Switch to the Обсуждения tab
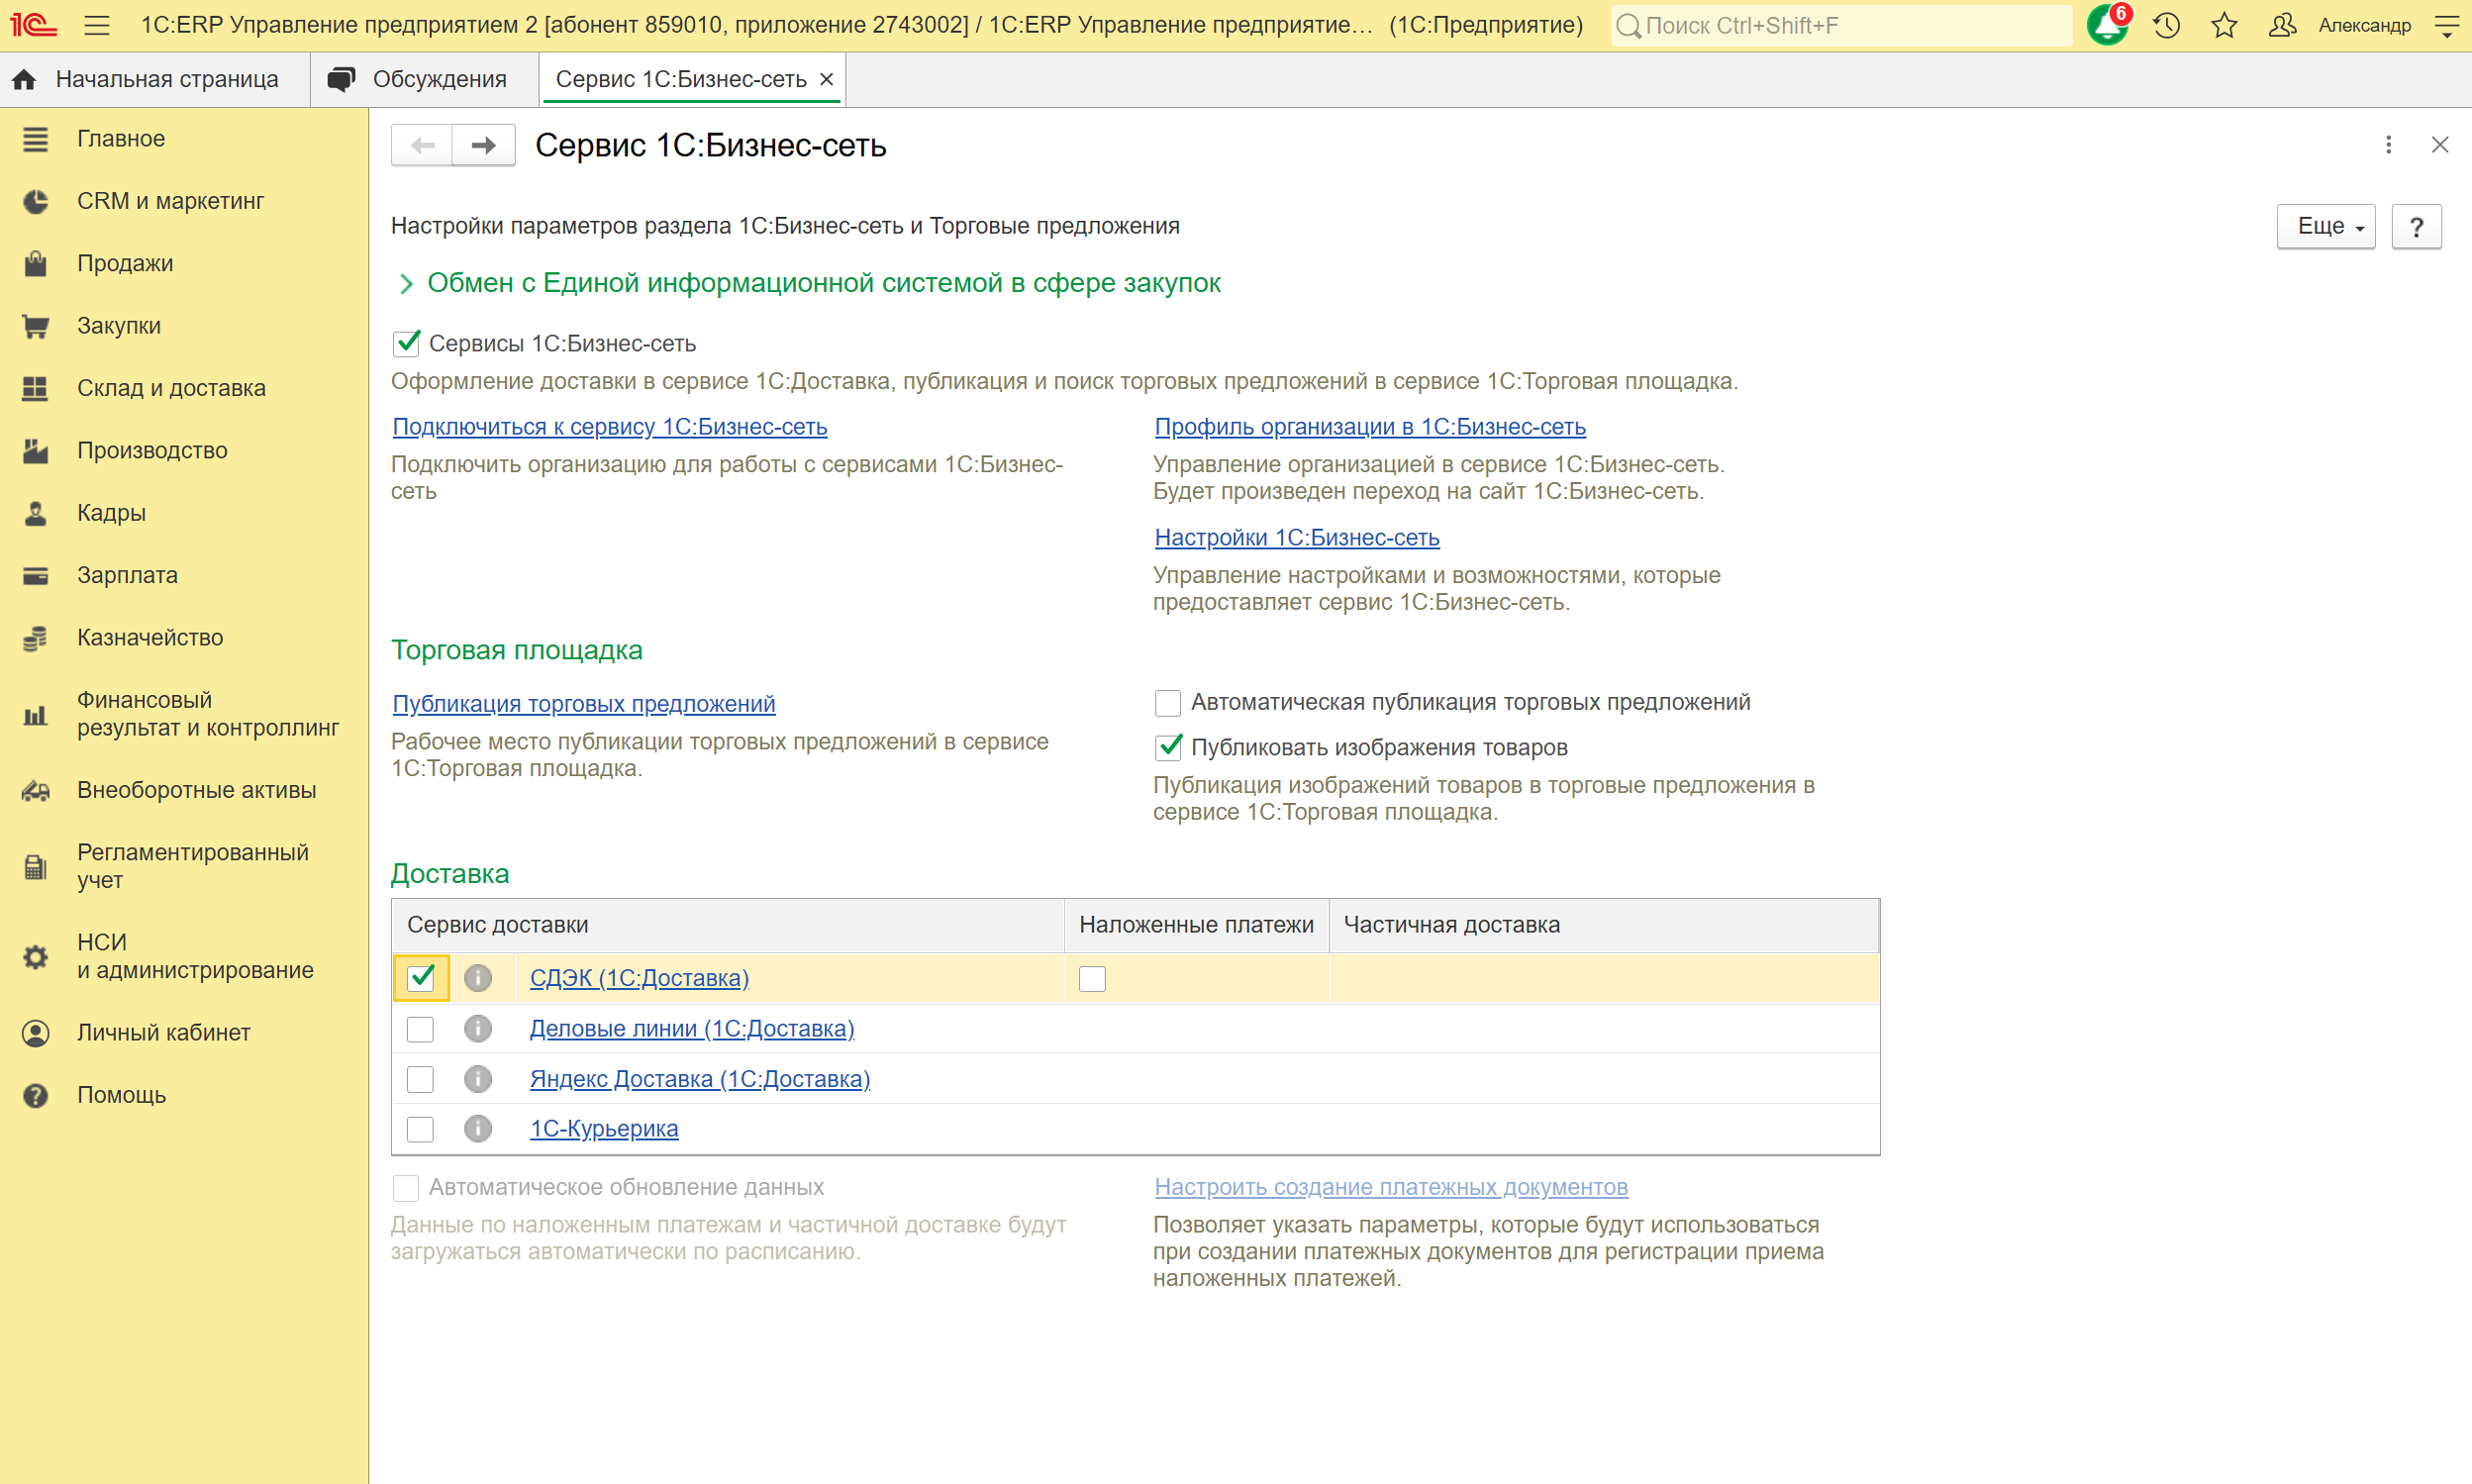 [417, 79]
